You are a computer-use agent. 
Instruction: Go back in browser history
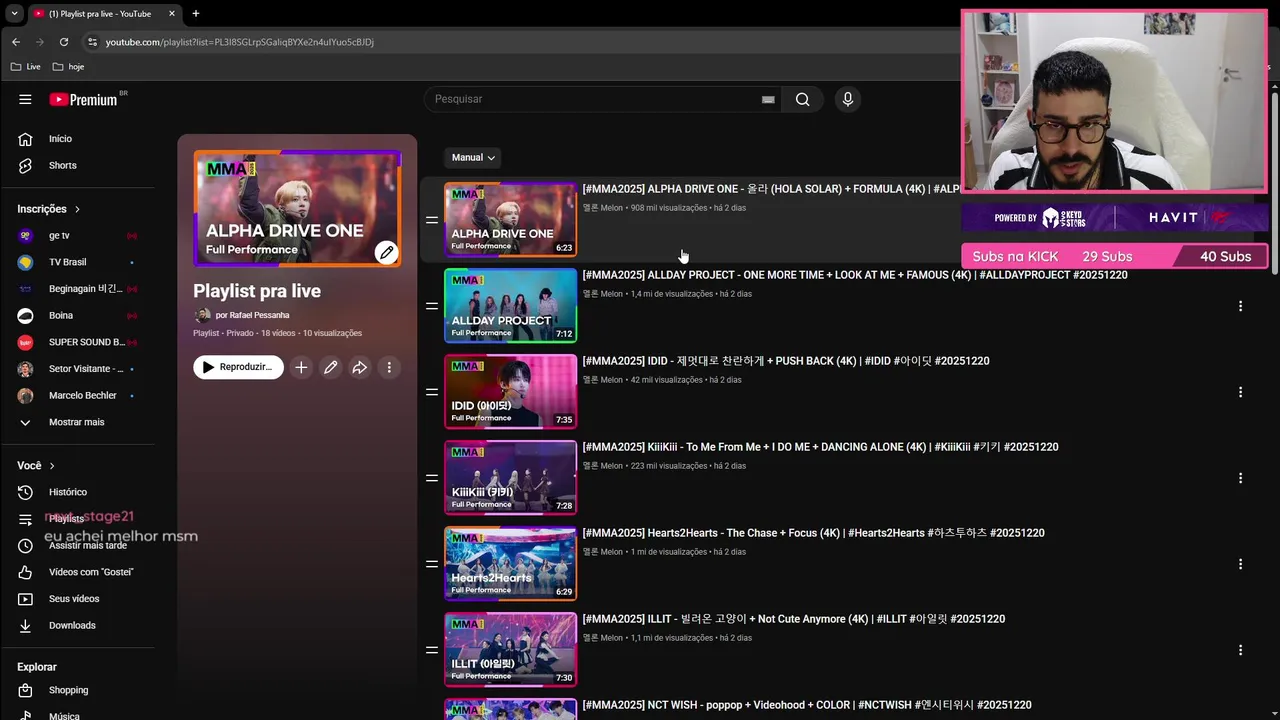(x=16, y=42)
